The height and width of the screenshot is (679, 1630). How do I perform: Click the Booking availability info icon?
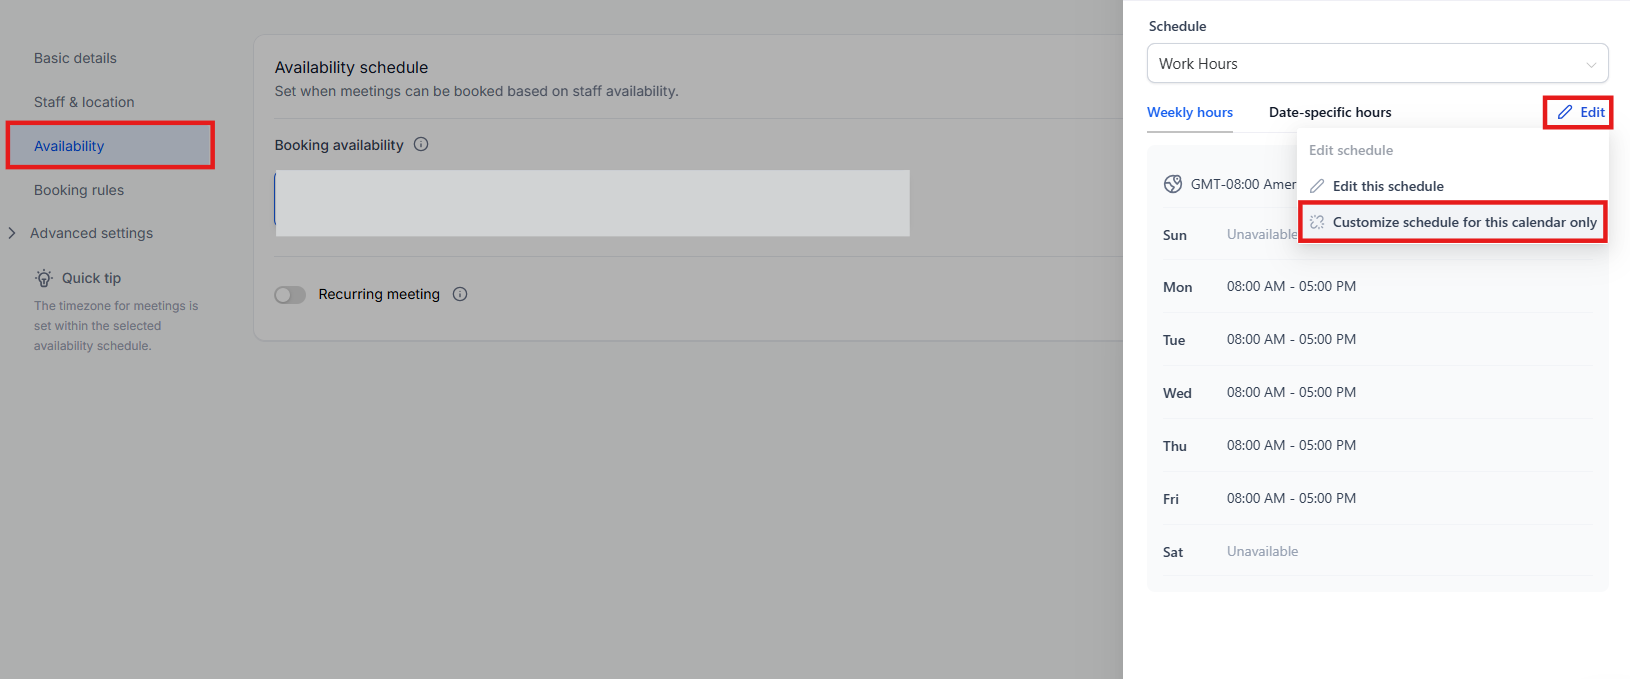tap(421, 144)
